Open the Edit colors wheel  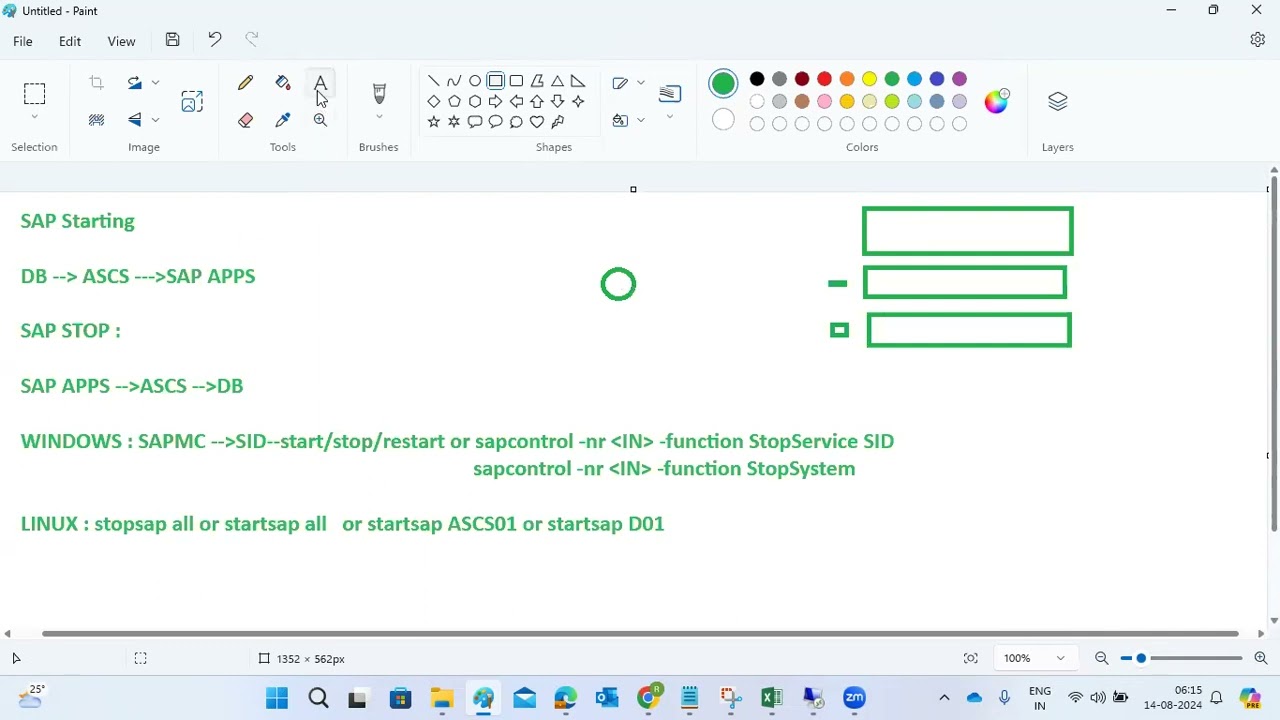point(996,101)
